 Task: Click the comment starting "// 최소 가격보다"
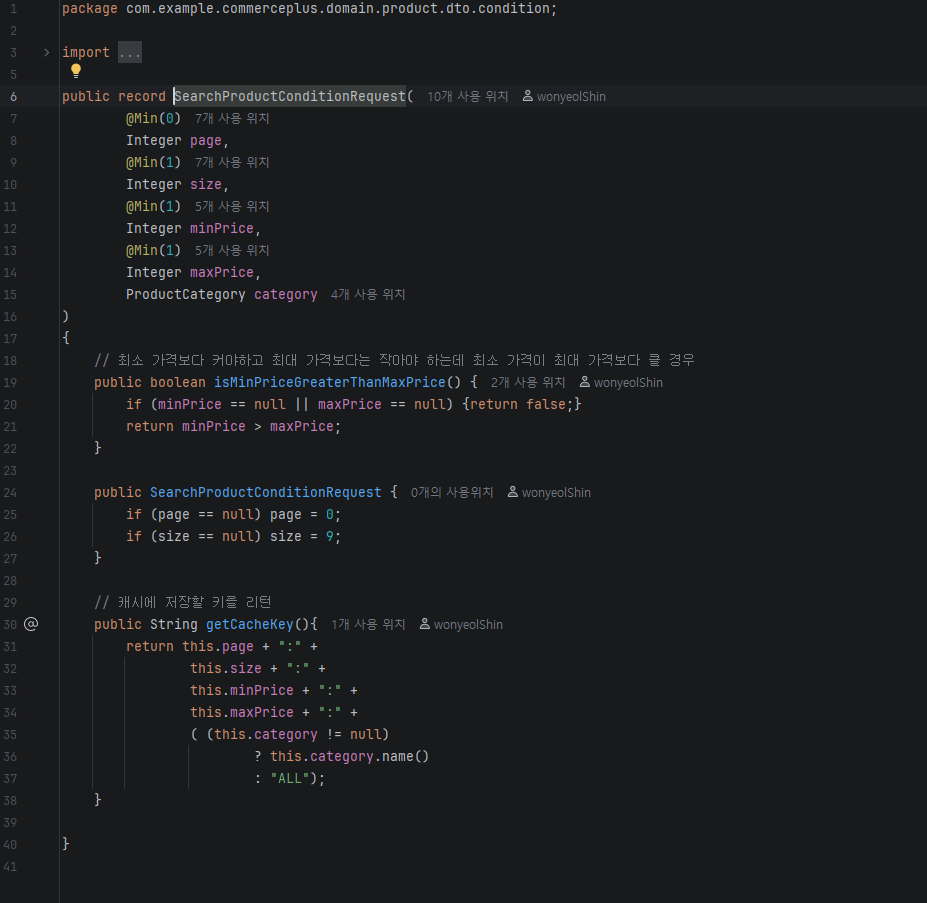(394, 360)
